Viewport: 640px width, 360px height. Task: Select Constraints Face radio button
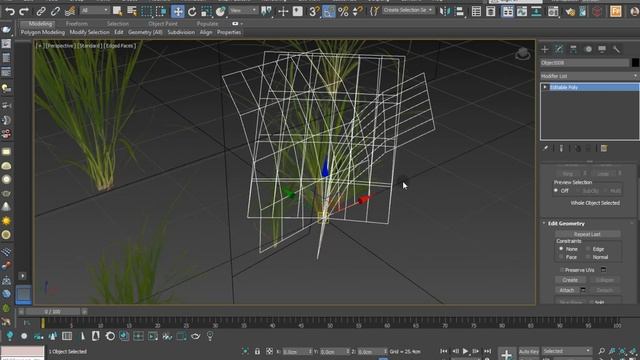coord(561,257)
